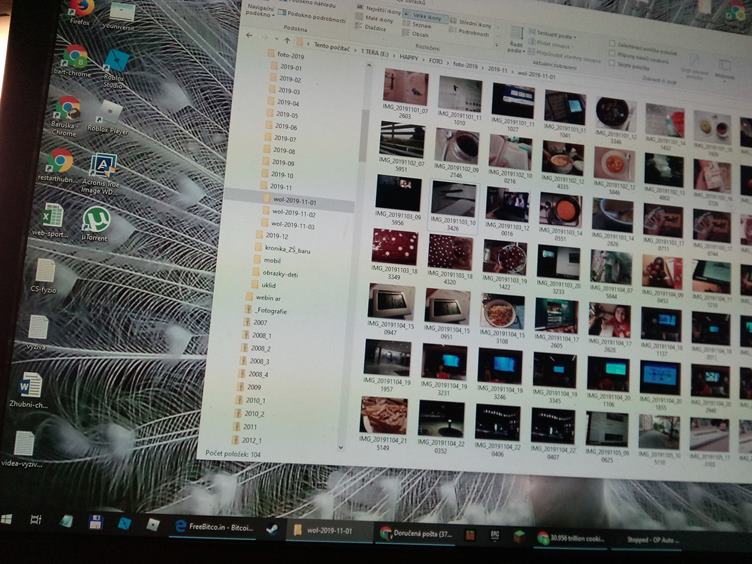Click the ribbon layout gallery expand arrow
752x564 pixels.
497,45
